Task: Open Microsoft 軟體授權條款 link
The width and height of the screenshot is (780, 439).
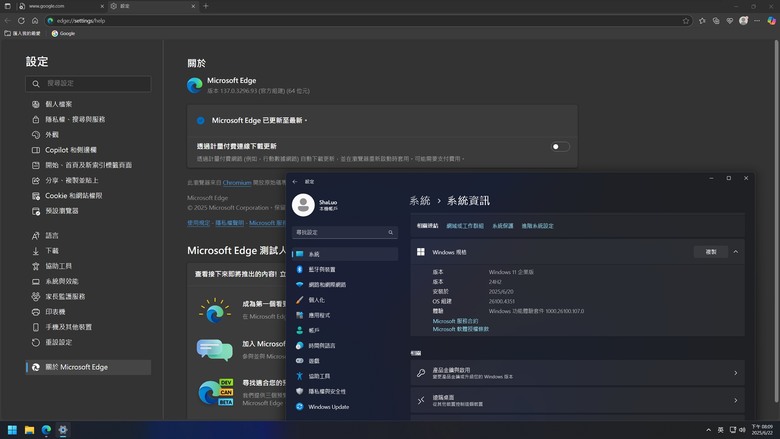Action: pos(461,329)
